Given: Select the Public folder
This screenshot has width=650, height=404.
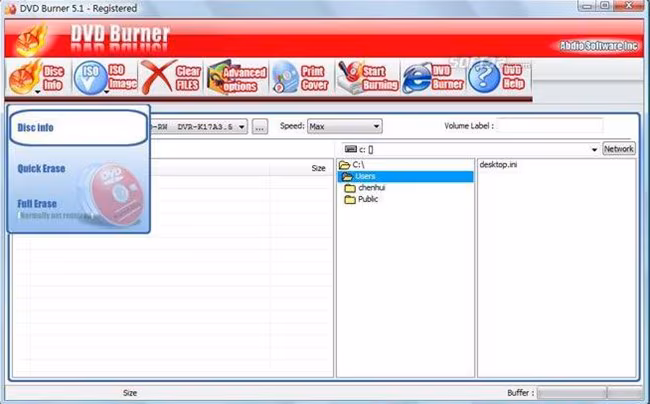Looking at the screenshot, I should point(361,199).
